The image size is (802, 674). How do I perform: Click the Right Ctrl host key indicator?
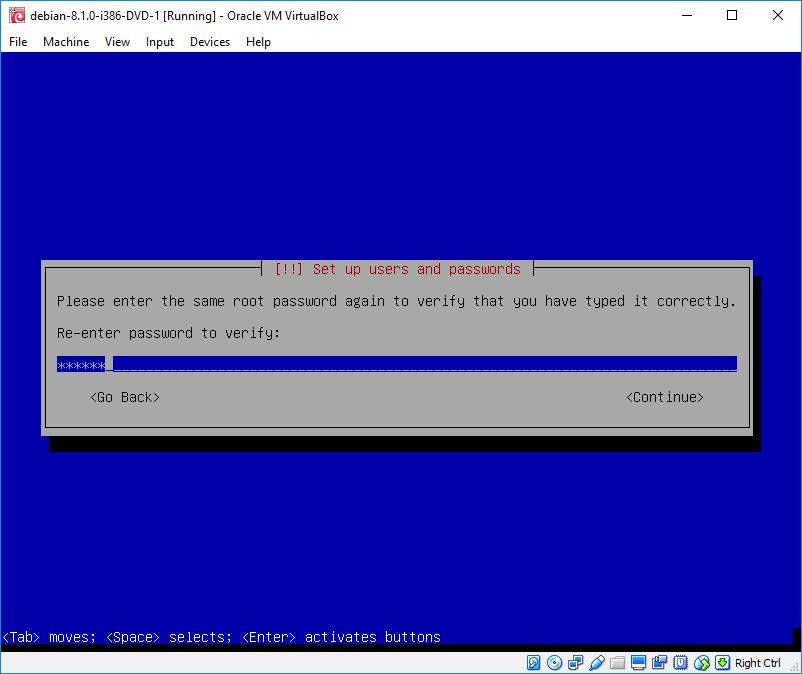758,663
